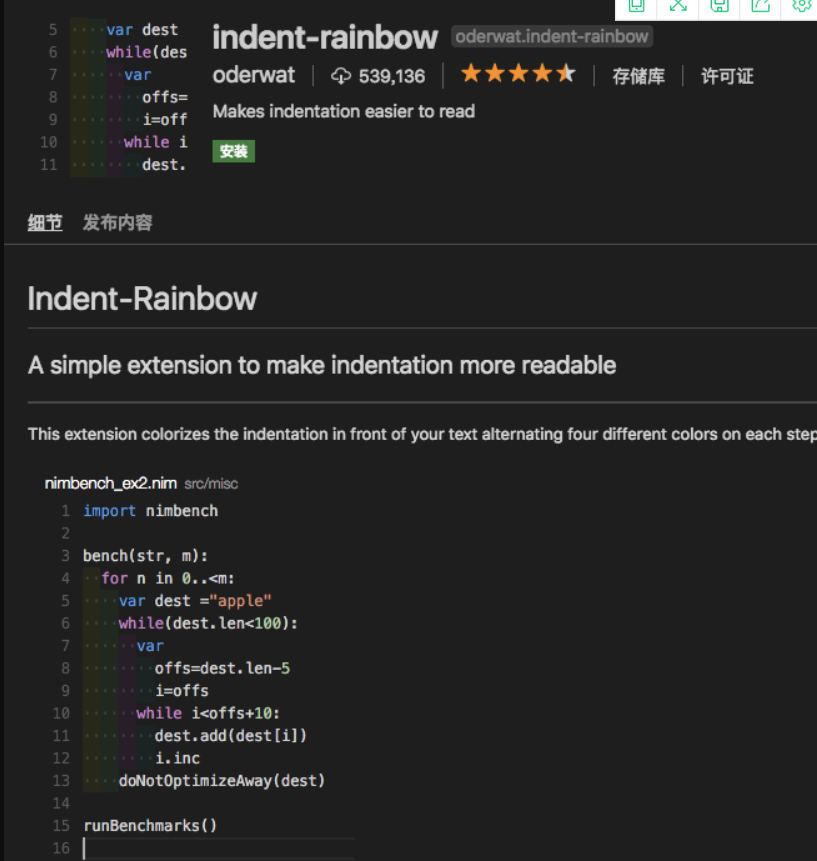Click the share export icon
The image size is (817, 861).
(760, 5)
